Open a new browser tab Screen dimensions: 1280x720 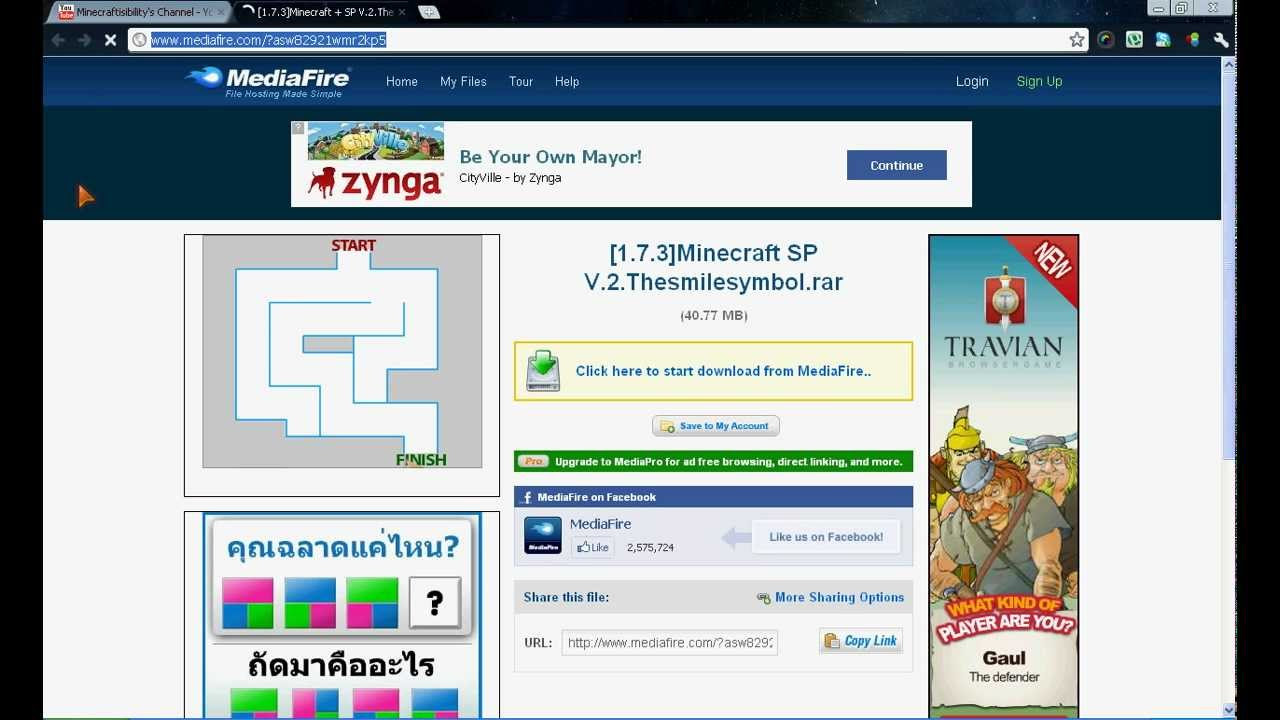428,12
